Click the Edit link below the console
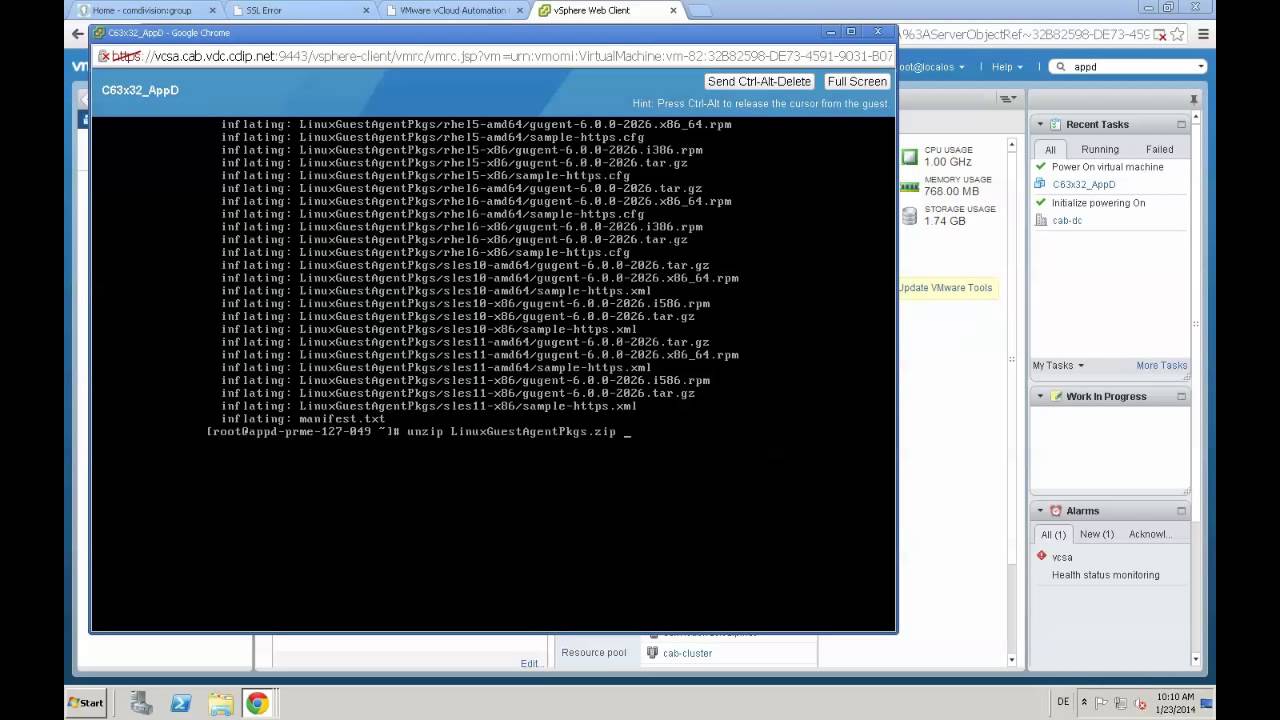The height and width of the screenshot is (720, 1280). pos(531,663)
